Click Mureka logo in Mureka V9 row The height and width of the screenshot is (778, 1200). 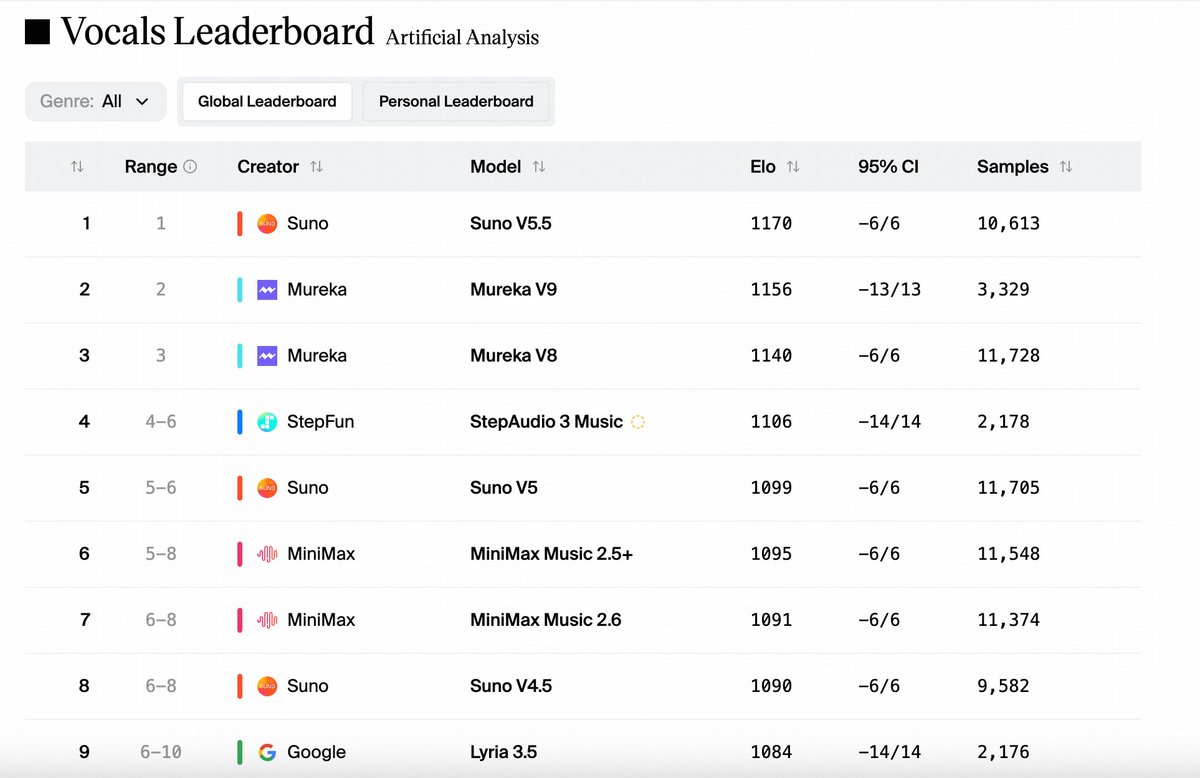click(x=267, y=289)
